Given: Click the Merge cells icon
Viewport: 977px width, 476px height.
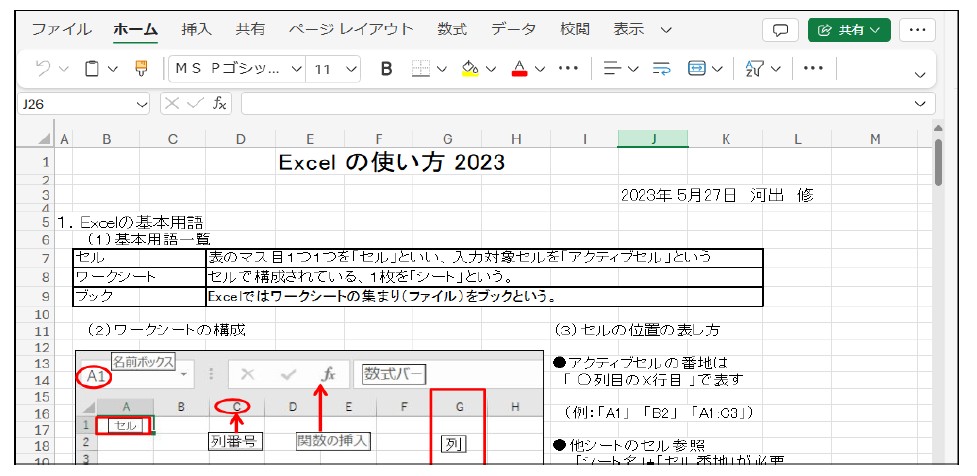Looking at the screenshot, I should coord(697,69).
